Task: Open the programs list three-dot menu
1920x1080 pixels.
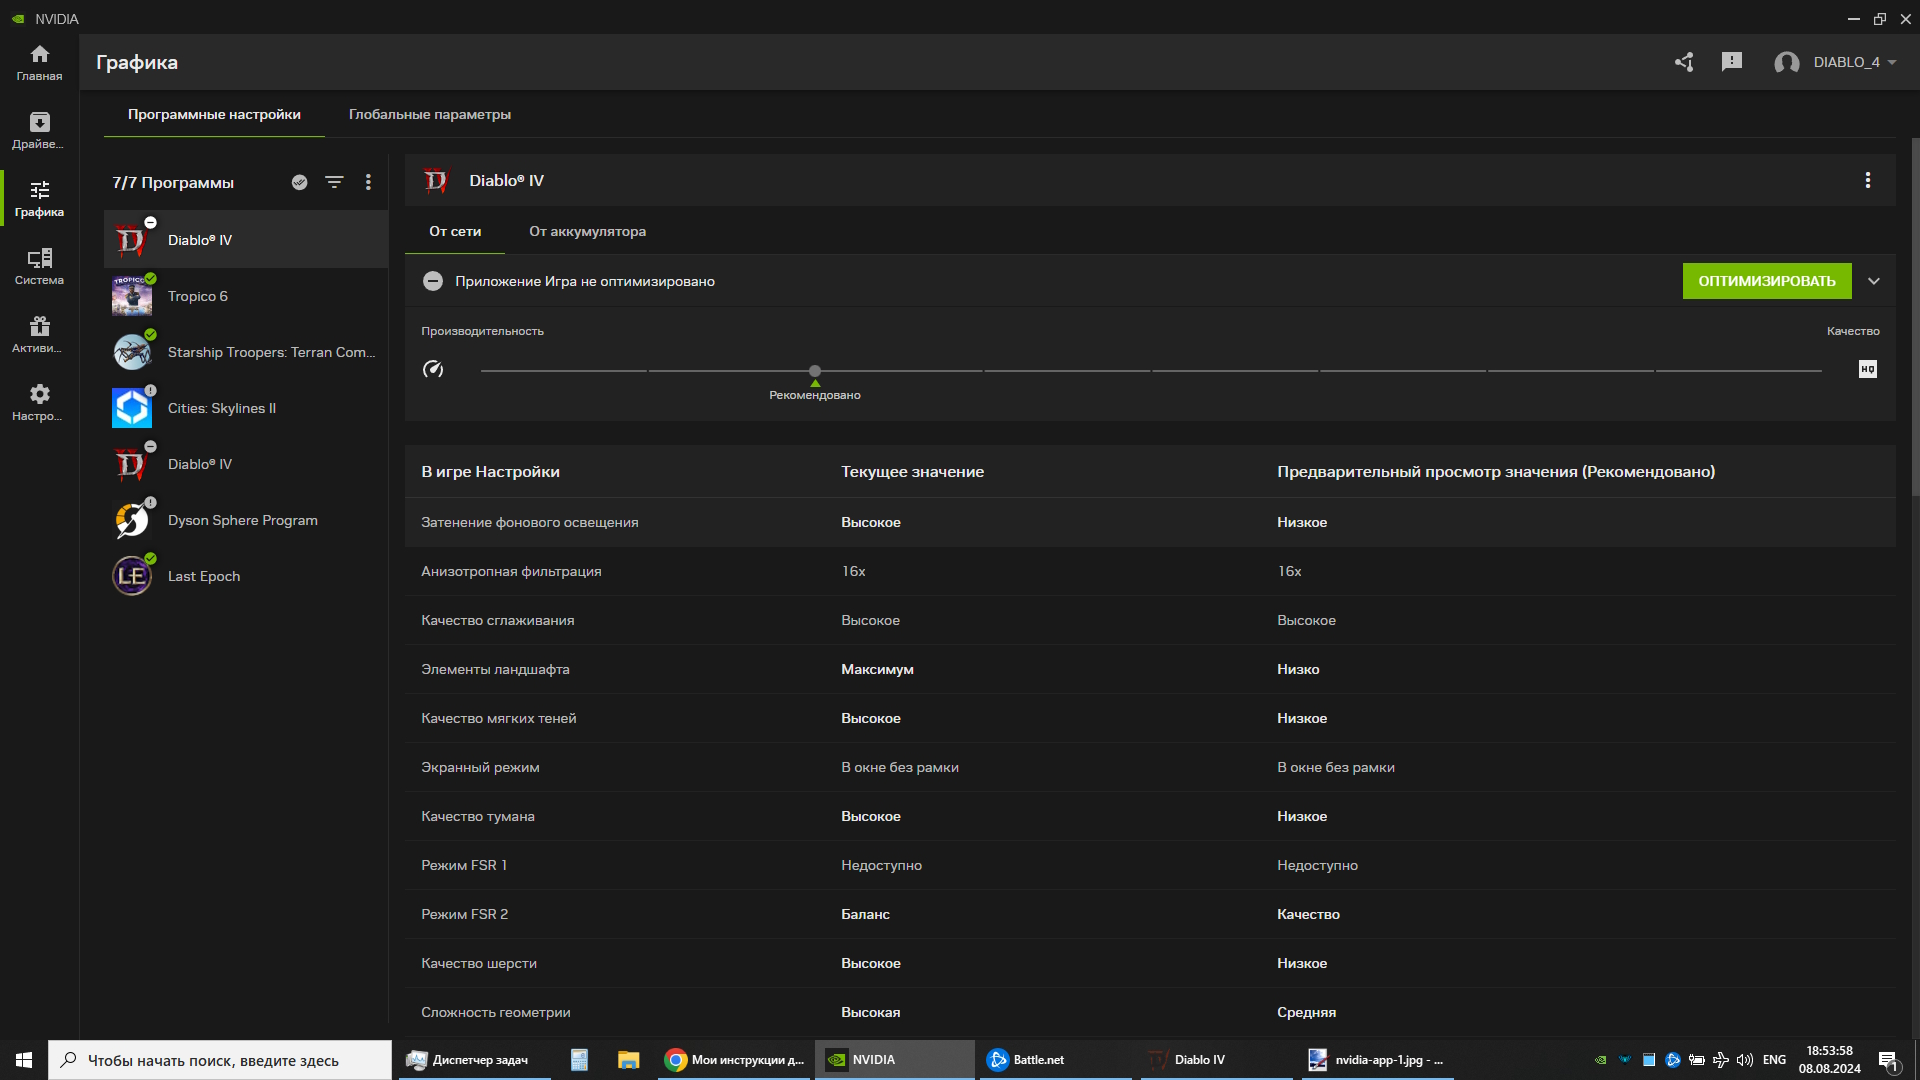Action: (x=368, y=182)
